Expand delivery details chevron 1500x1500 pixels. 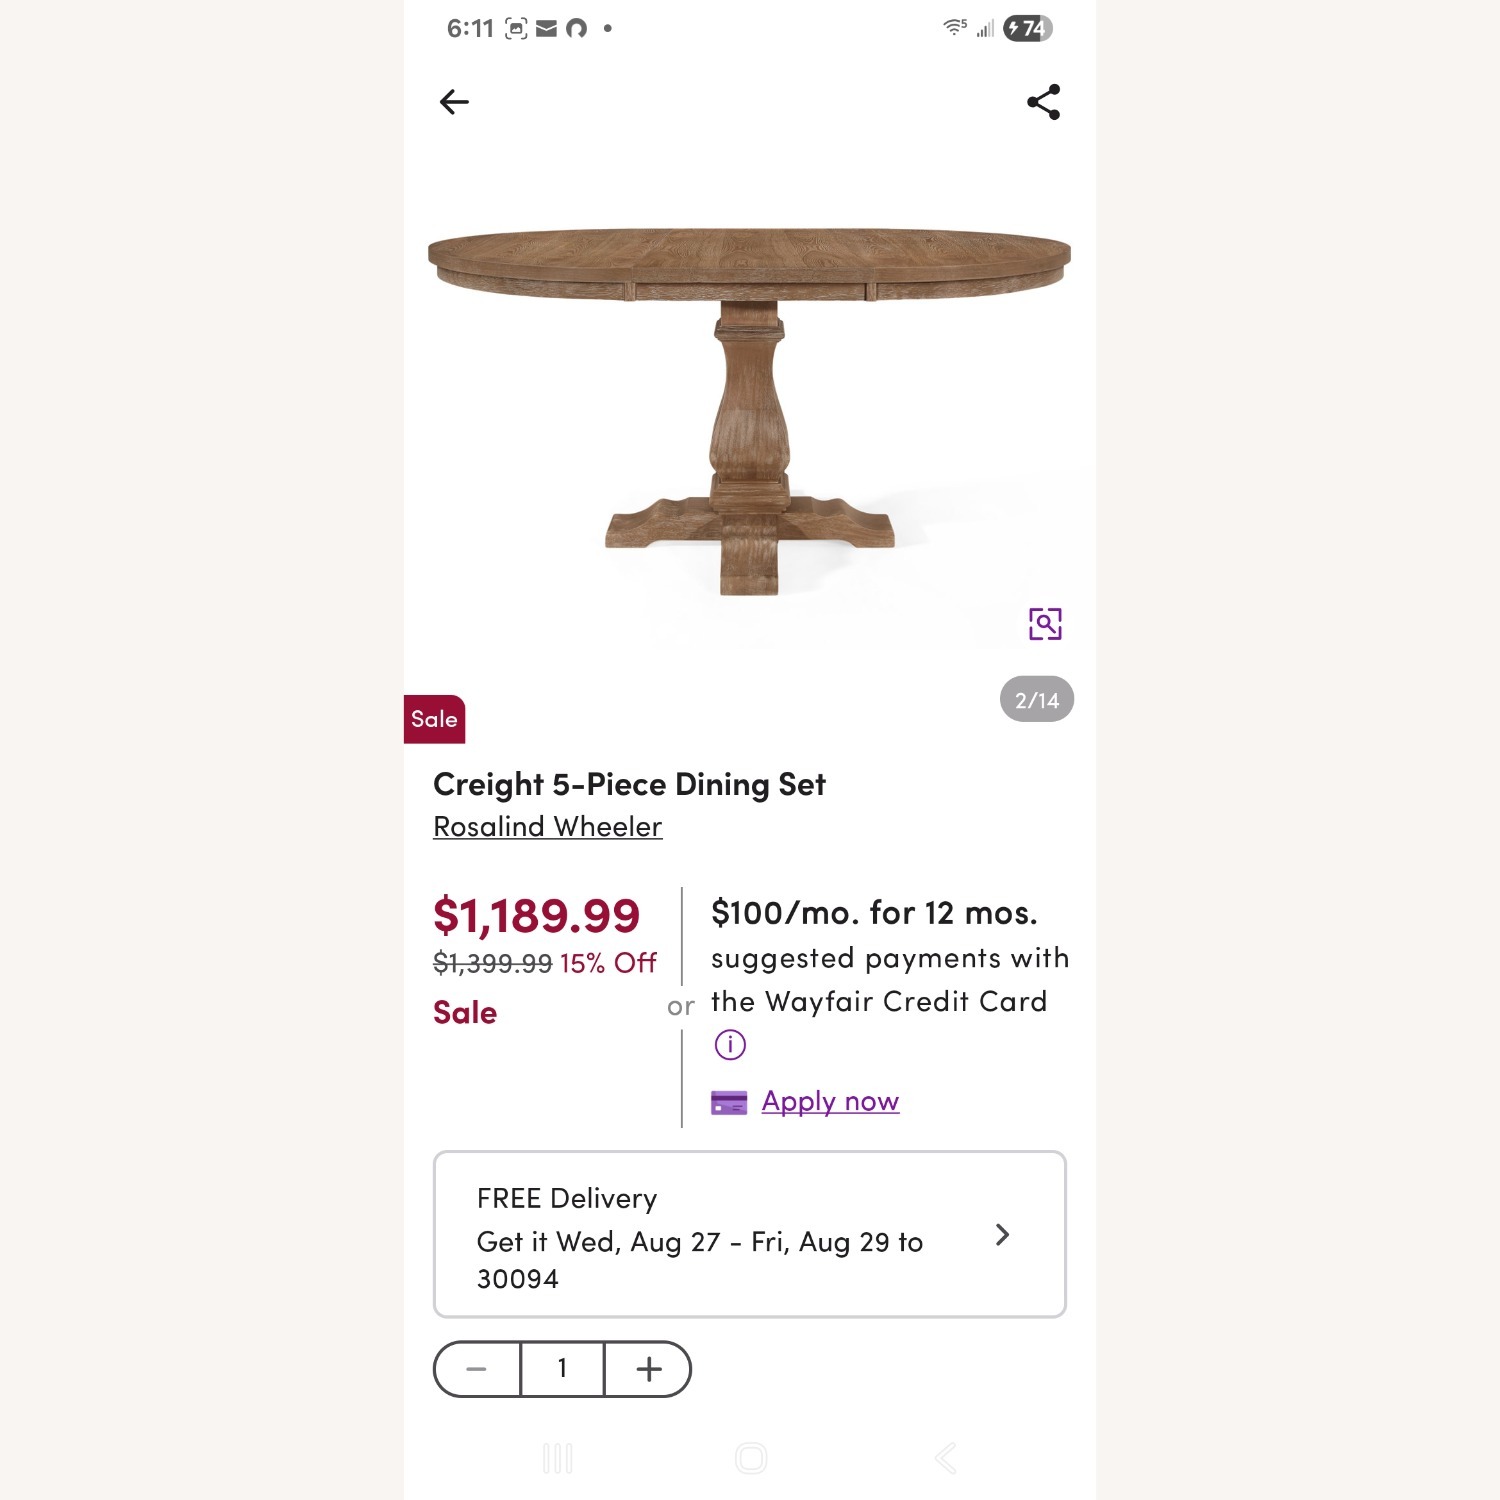point(1002,1236)
